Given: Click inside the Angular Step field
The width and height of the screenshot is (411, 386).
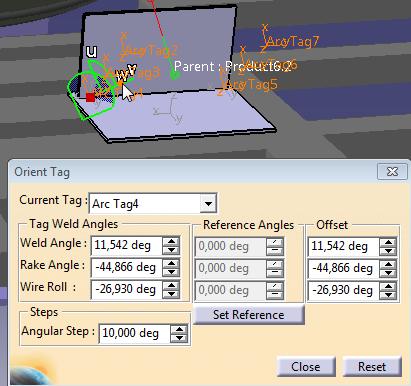Looking at the screenshot, I should pos(134,333).
